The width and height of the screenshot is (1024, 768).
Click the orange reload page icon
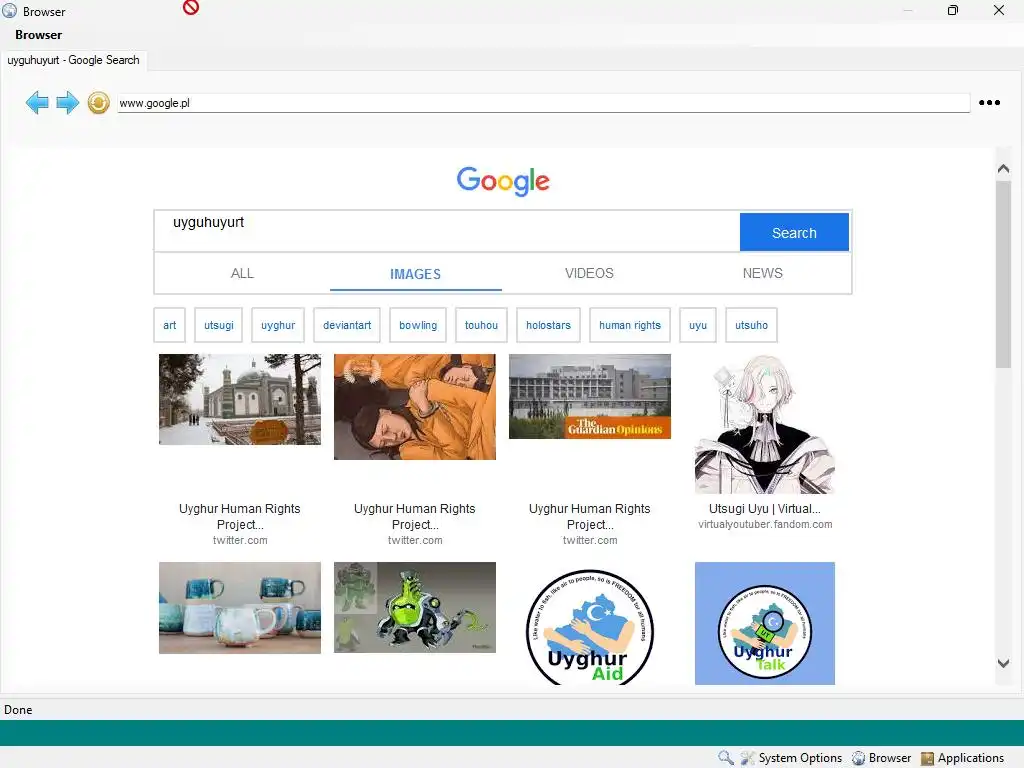(x=99, y=103)
